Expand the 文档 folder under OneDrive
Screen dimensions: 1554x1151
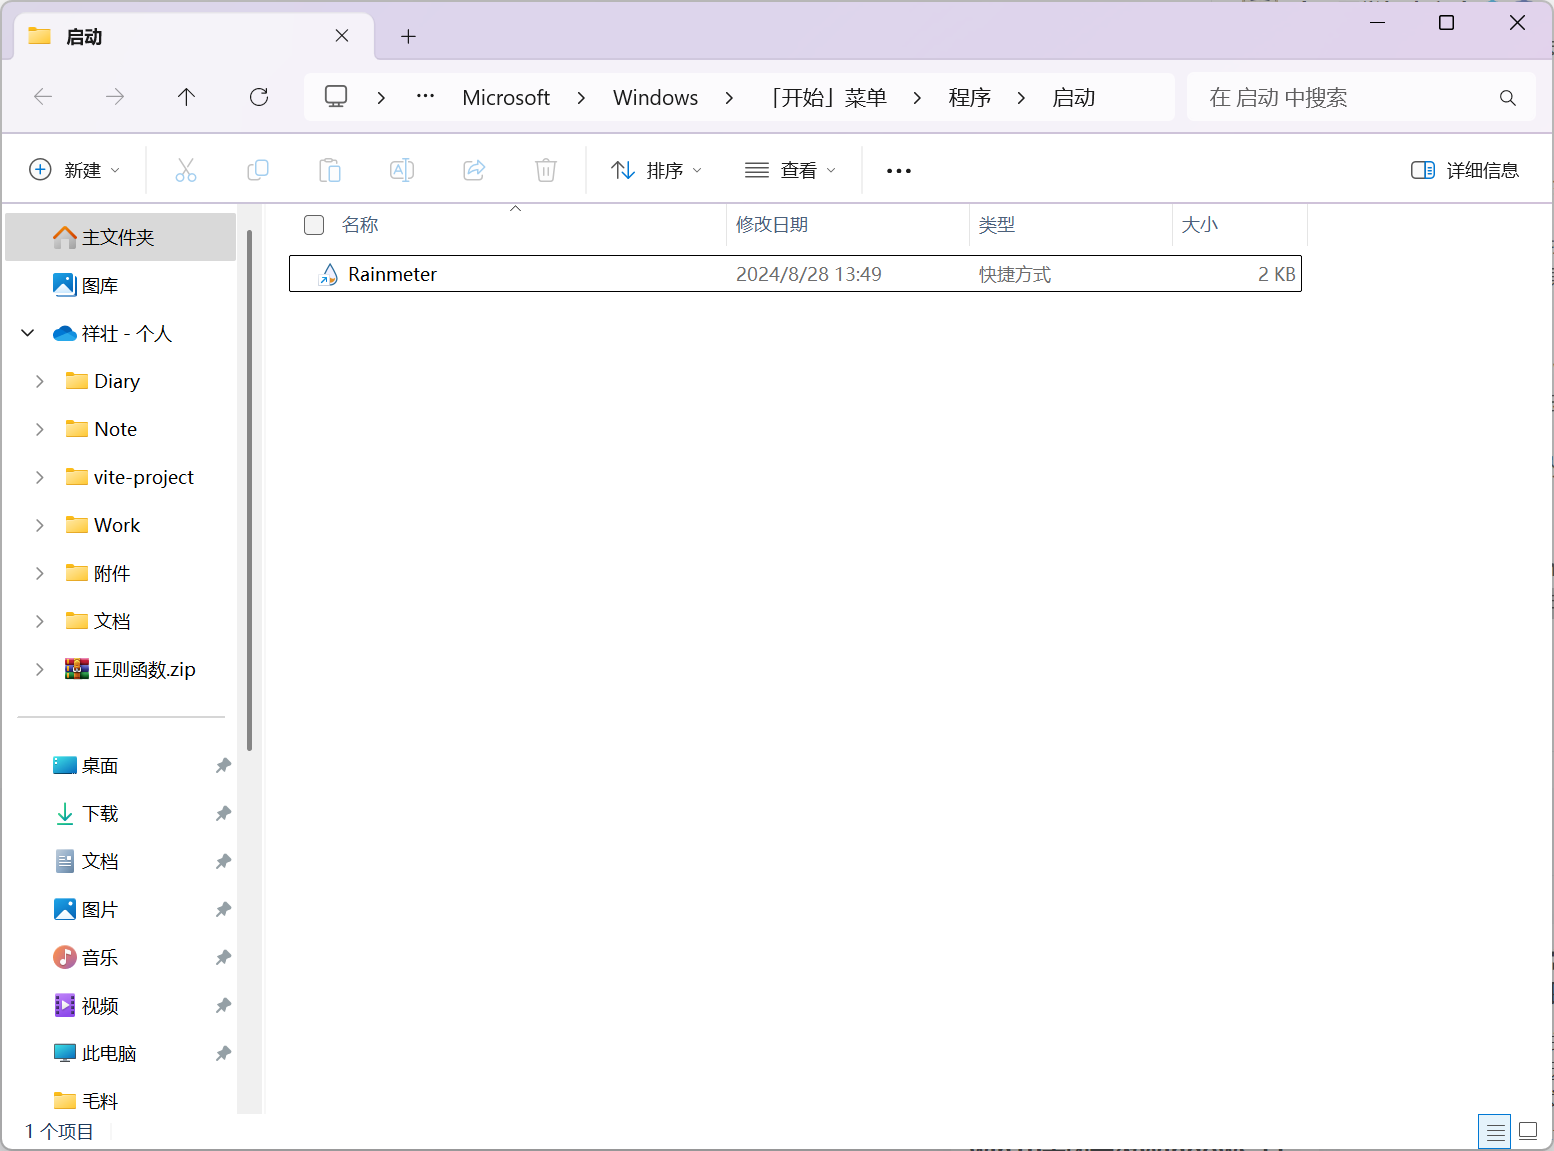40,621
